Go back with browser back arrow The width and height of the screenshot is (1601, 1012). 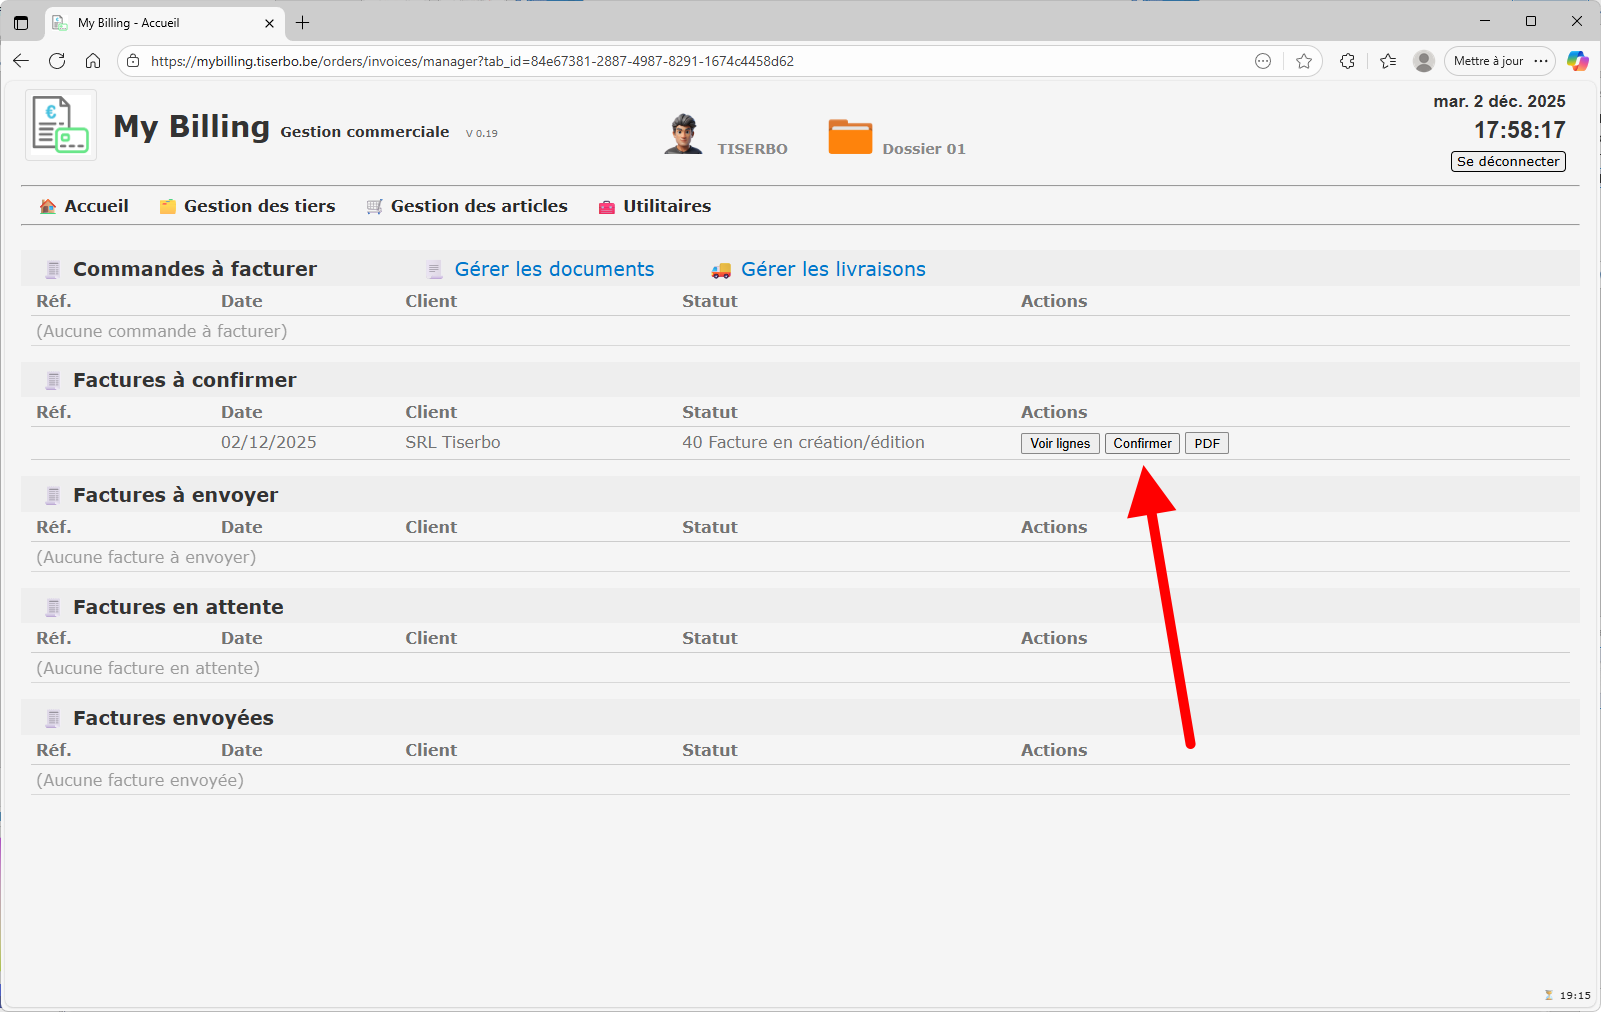[21, 61]
